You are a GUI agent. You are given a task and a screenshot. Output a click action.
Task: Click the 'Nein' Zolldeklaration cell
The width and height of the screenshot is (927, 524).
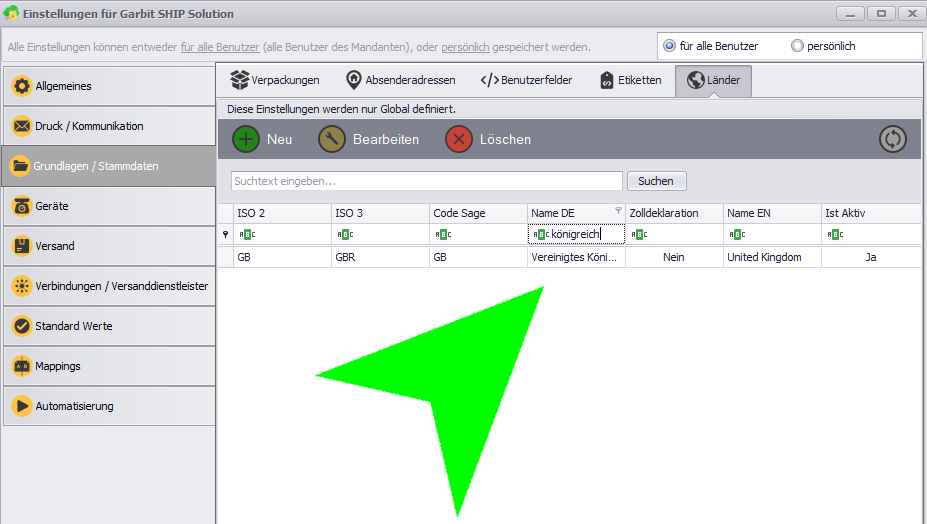pyautogui.click(x=675, y=257)
